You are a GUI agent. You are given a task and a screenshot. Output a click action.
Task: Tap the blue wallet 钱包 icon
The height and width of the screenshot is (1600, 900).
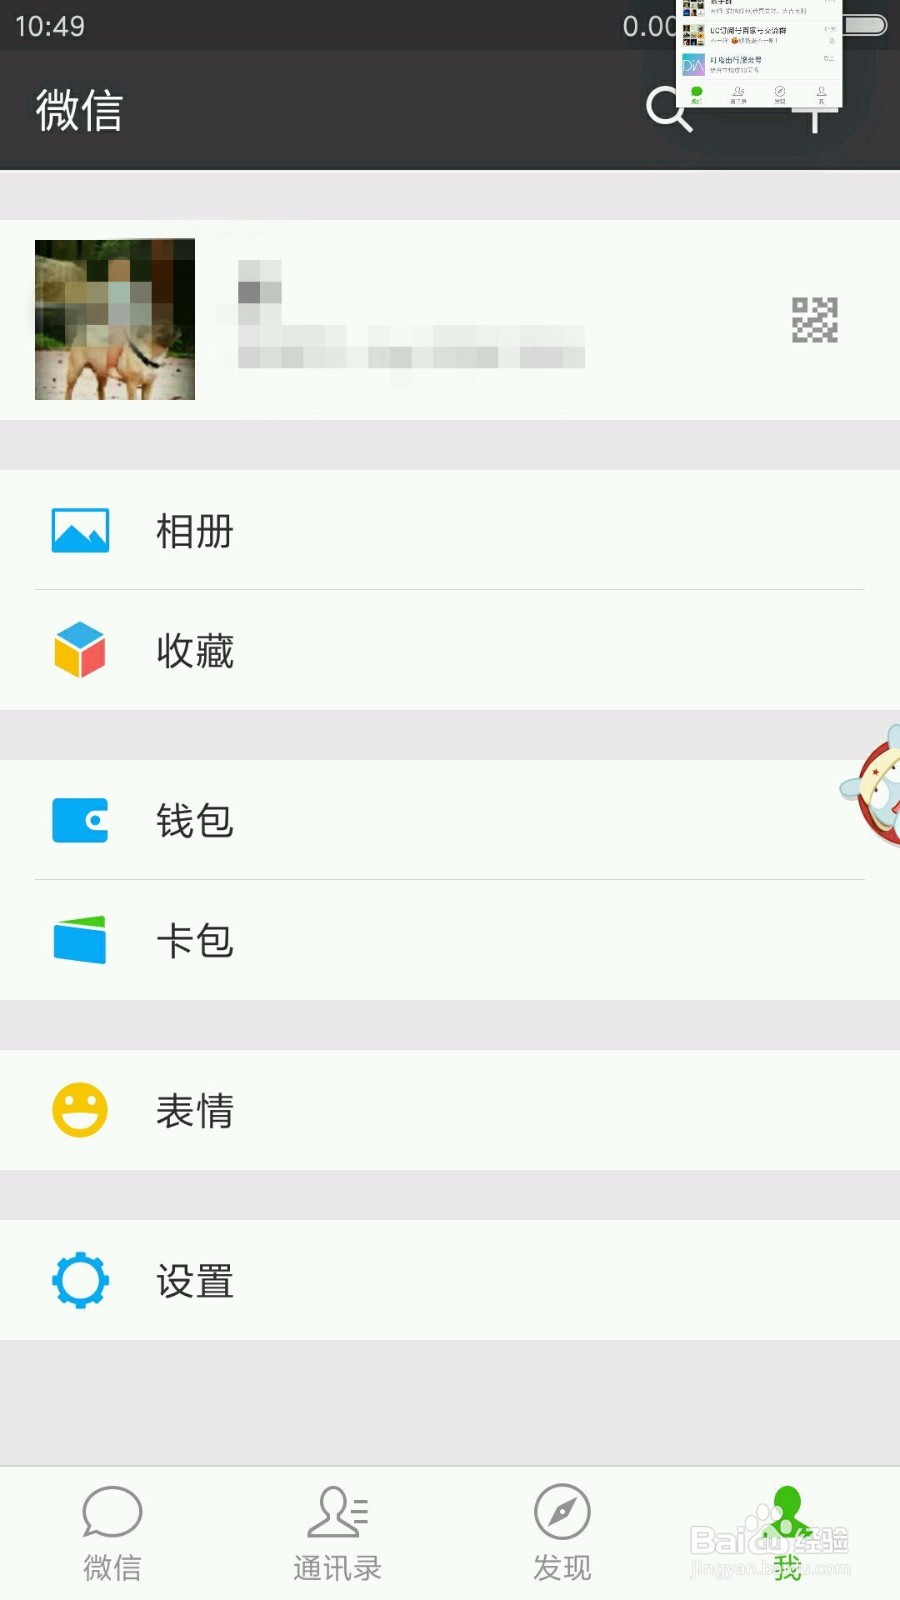(80, 820)
